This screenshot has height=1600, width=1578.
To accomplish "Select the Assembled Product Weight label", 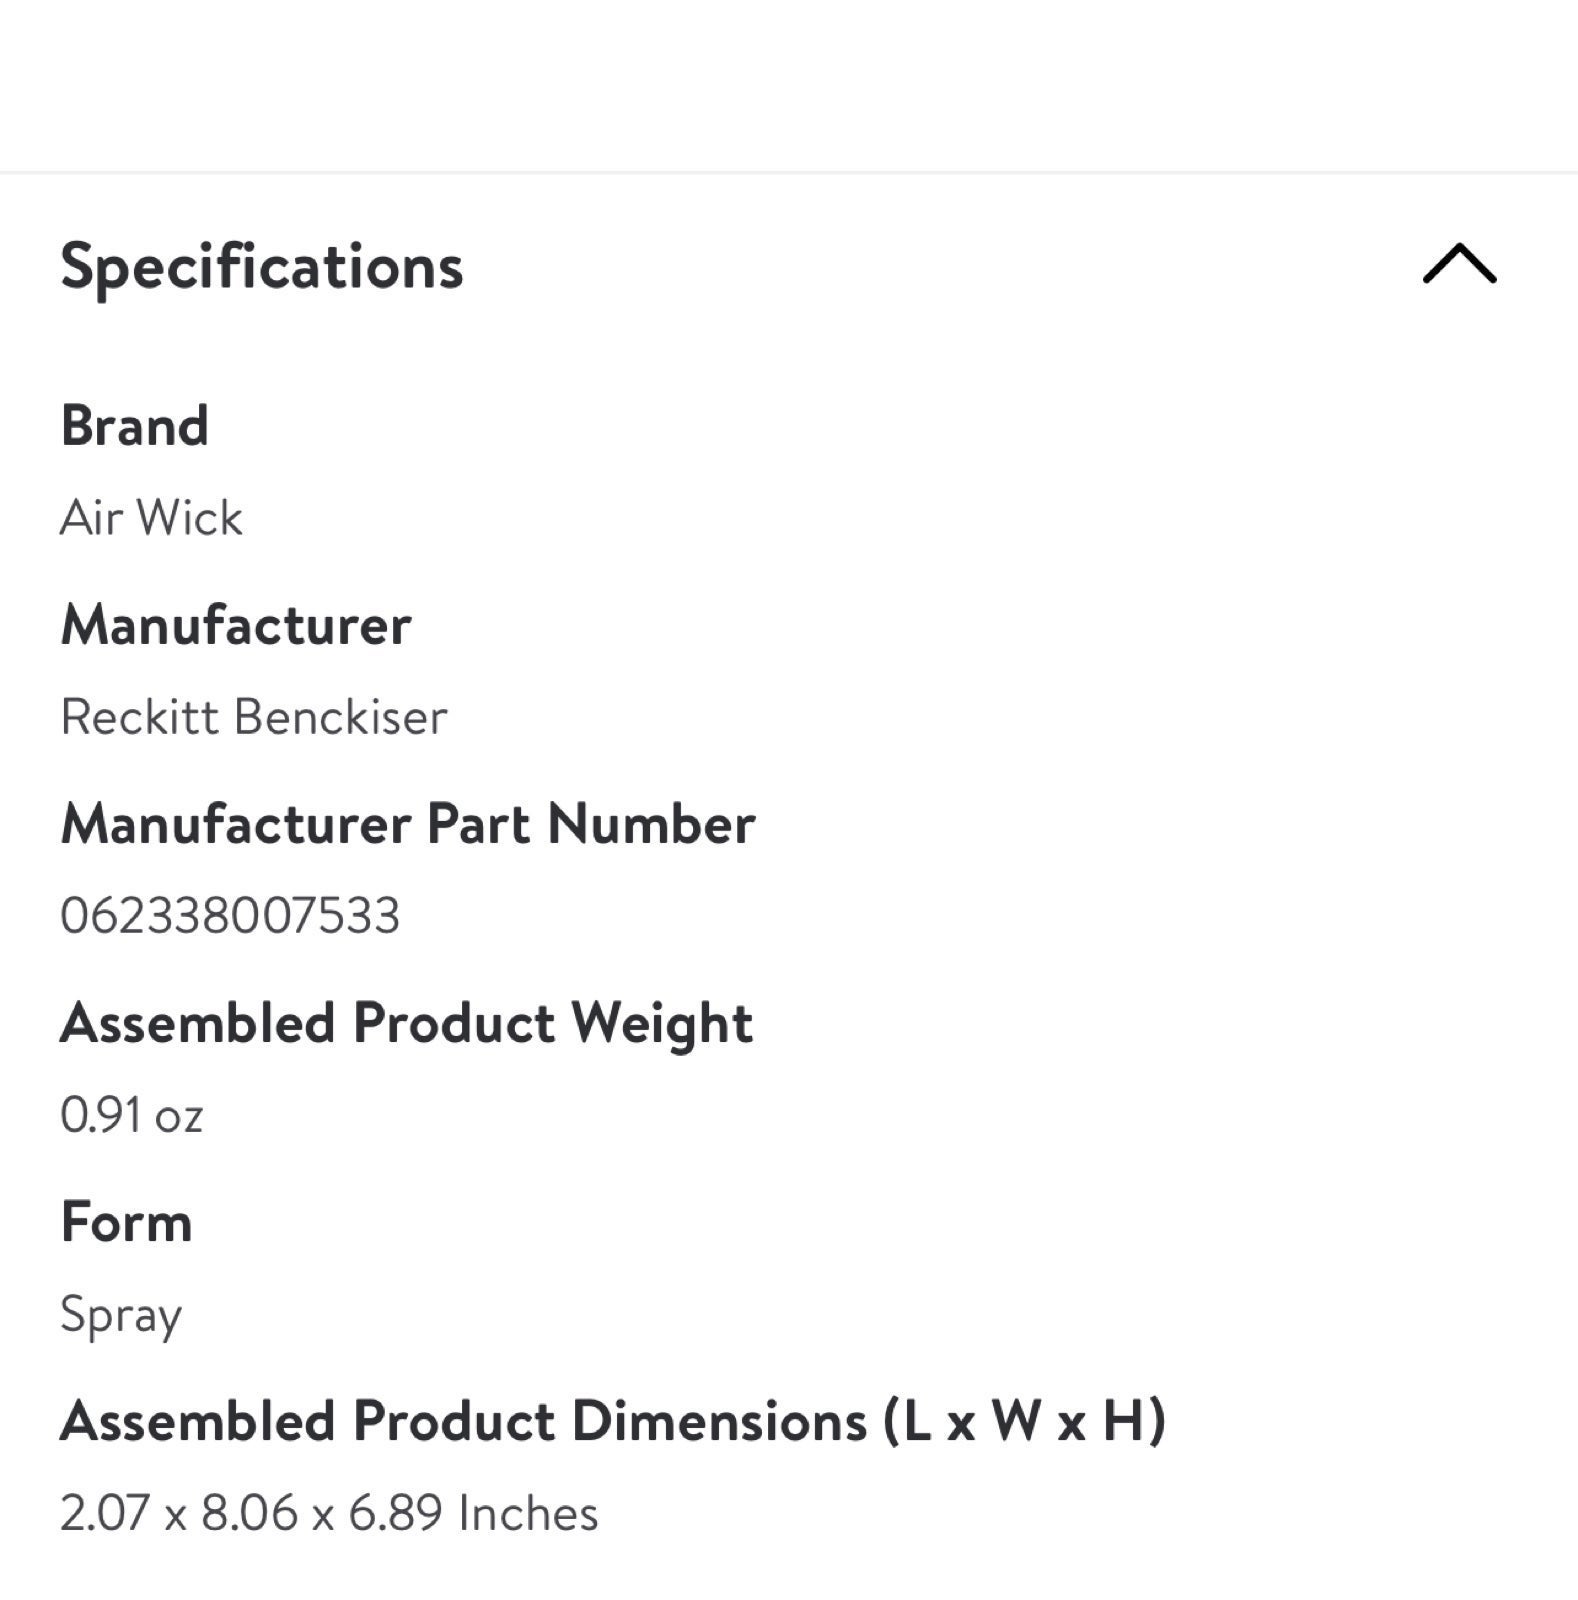I will 407,1024.
